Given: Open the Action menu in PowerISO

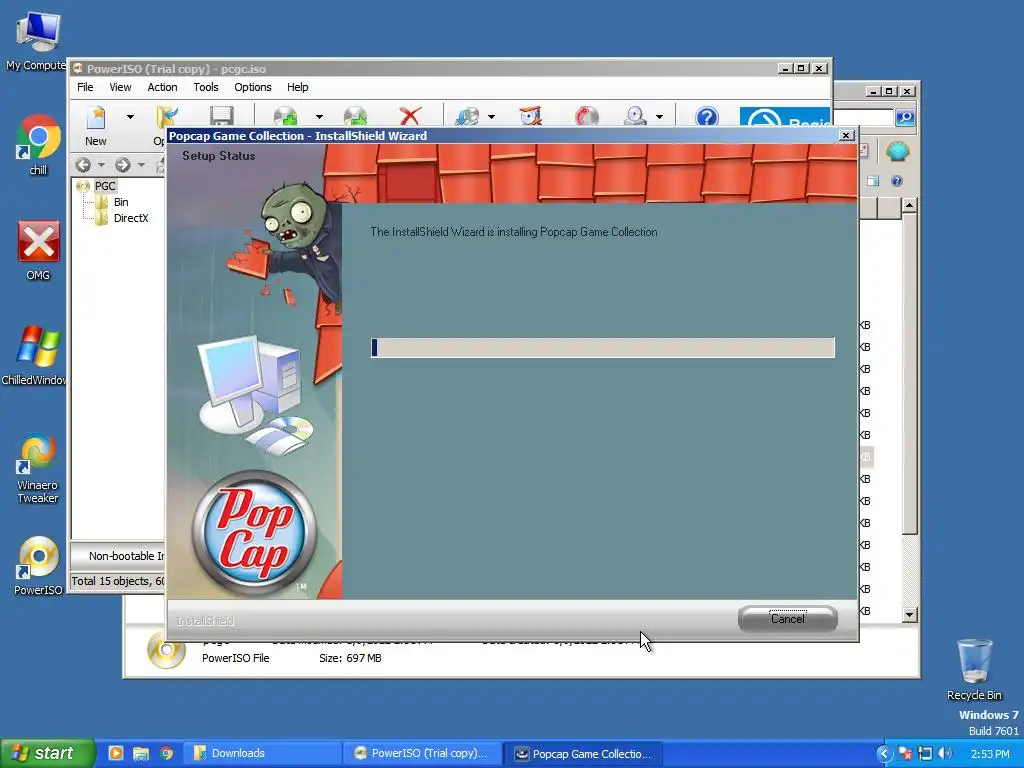Looking at the screenshot, I should pos(162,87).
